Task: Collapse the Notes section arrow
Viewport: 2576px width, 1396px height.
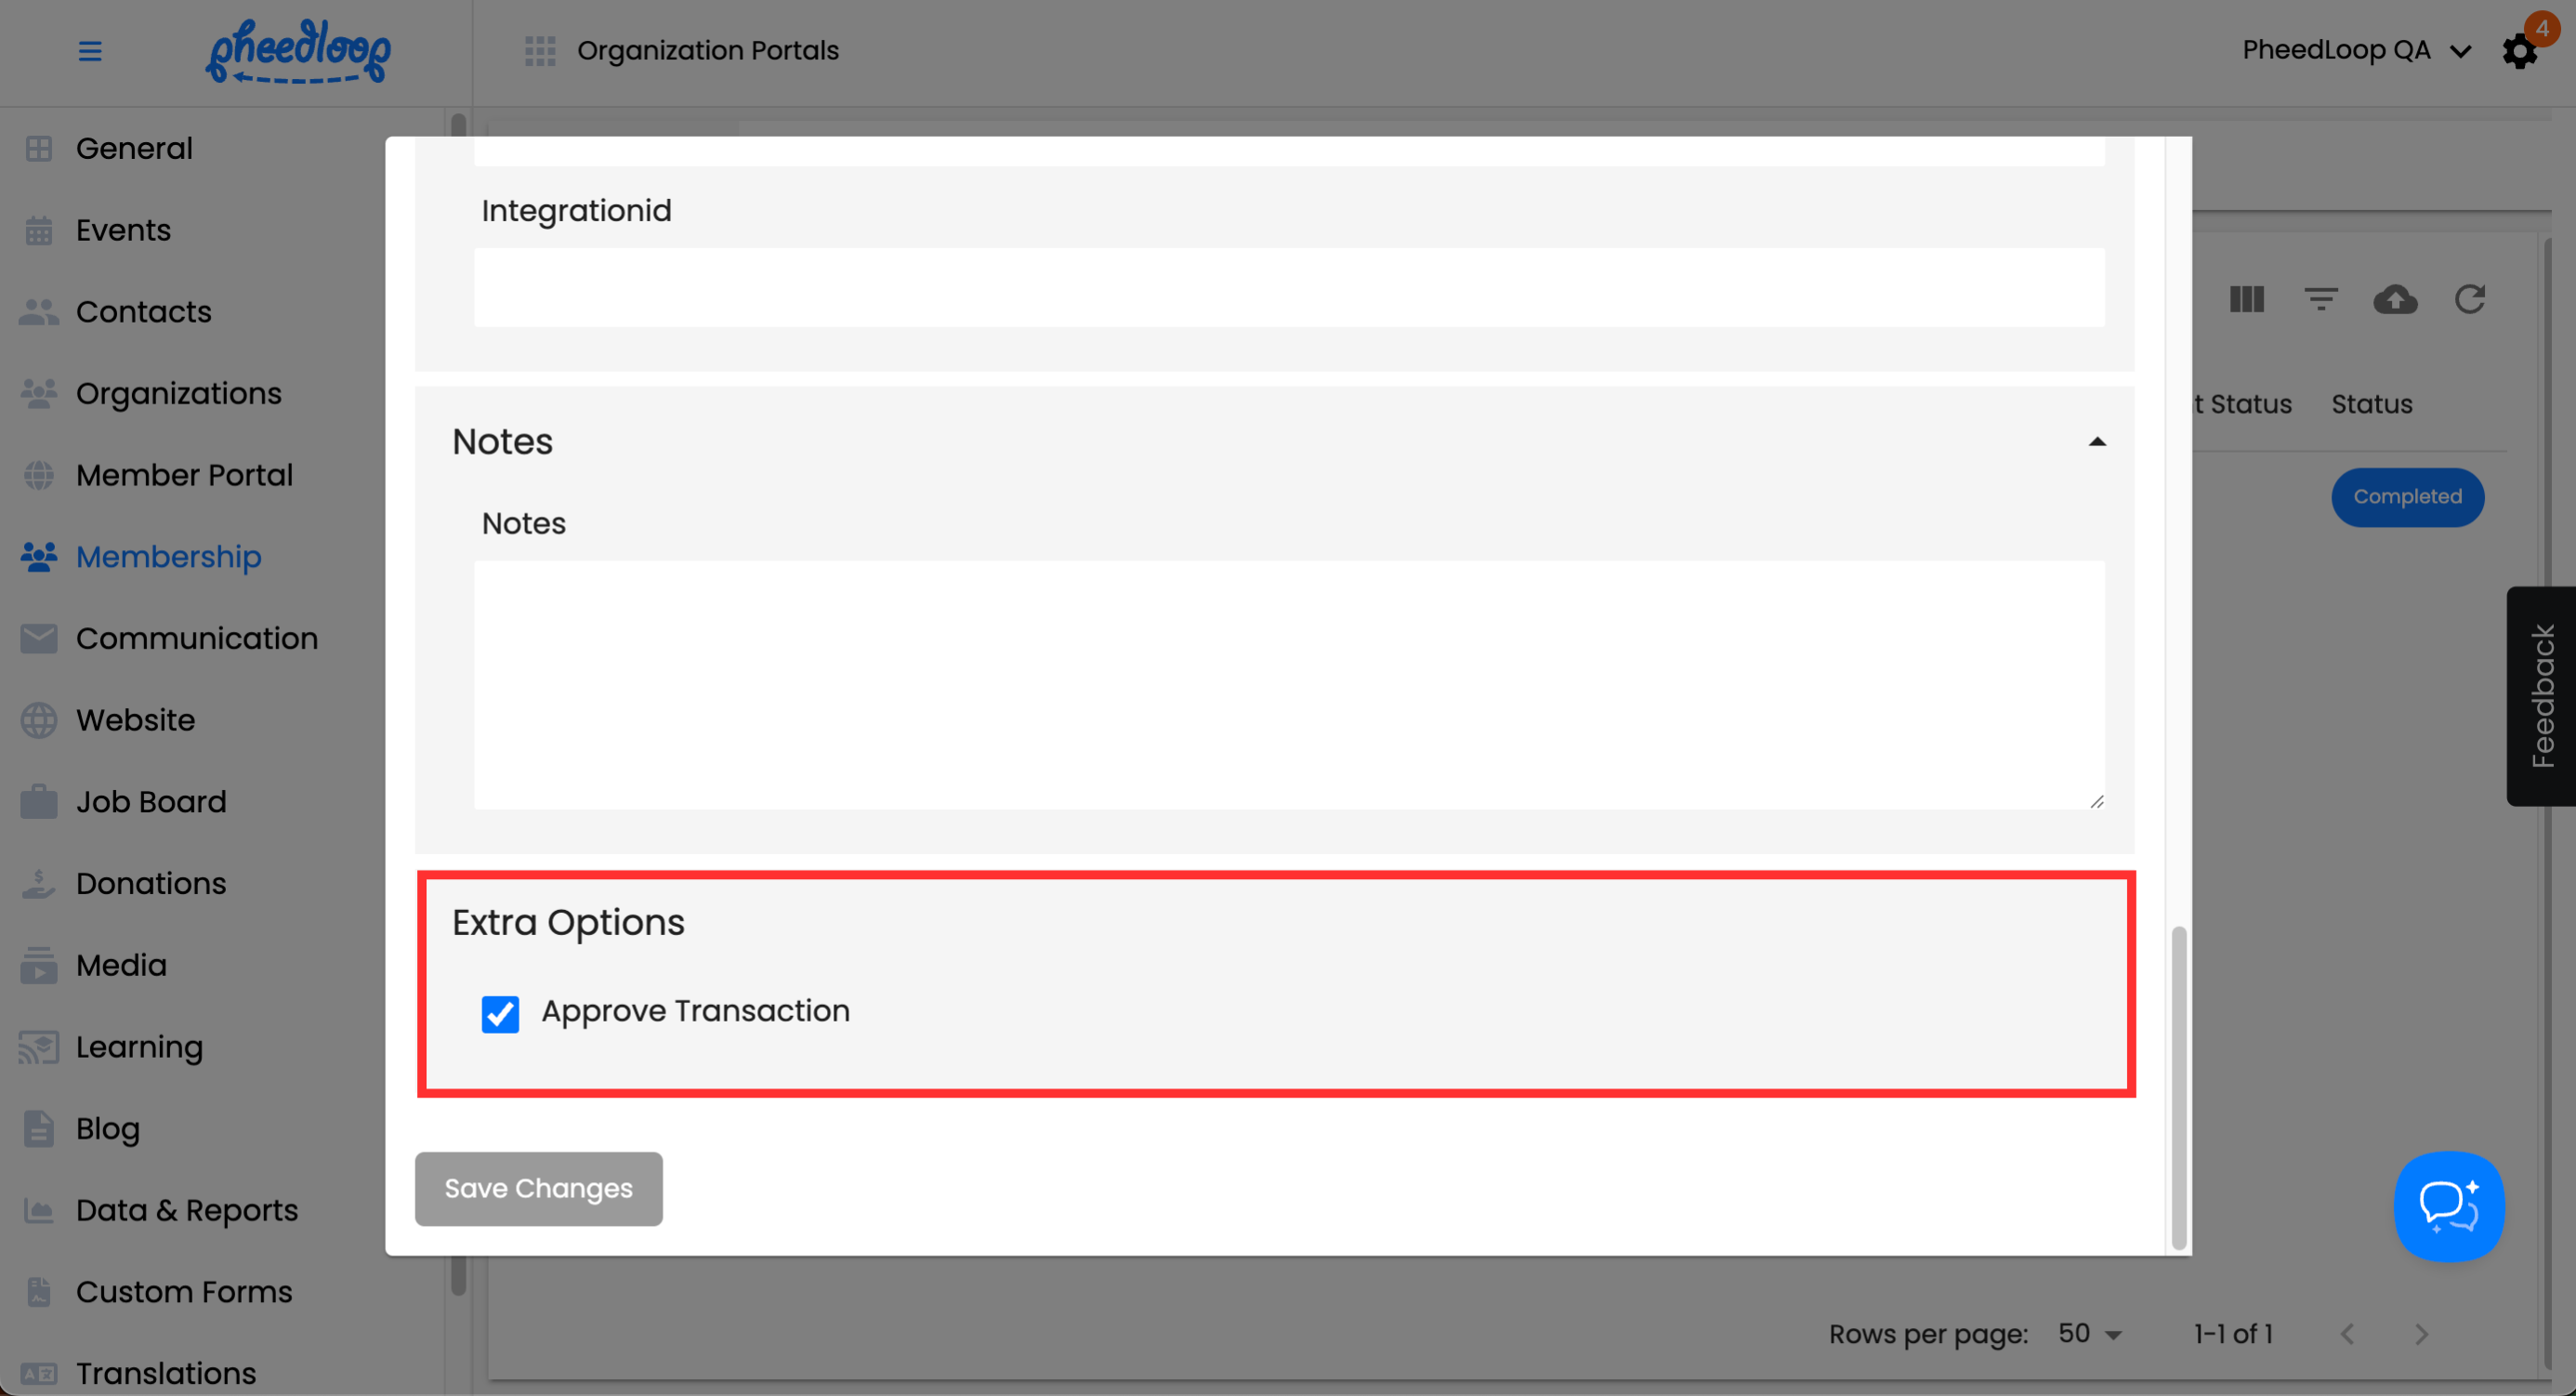Action: pyautogui.click(x=2097, y=442)
